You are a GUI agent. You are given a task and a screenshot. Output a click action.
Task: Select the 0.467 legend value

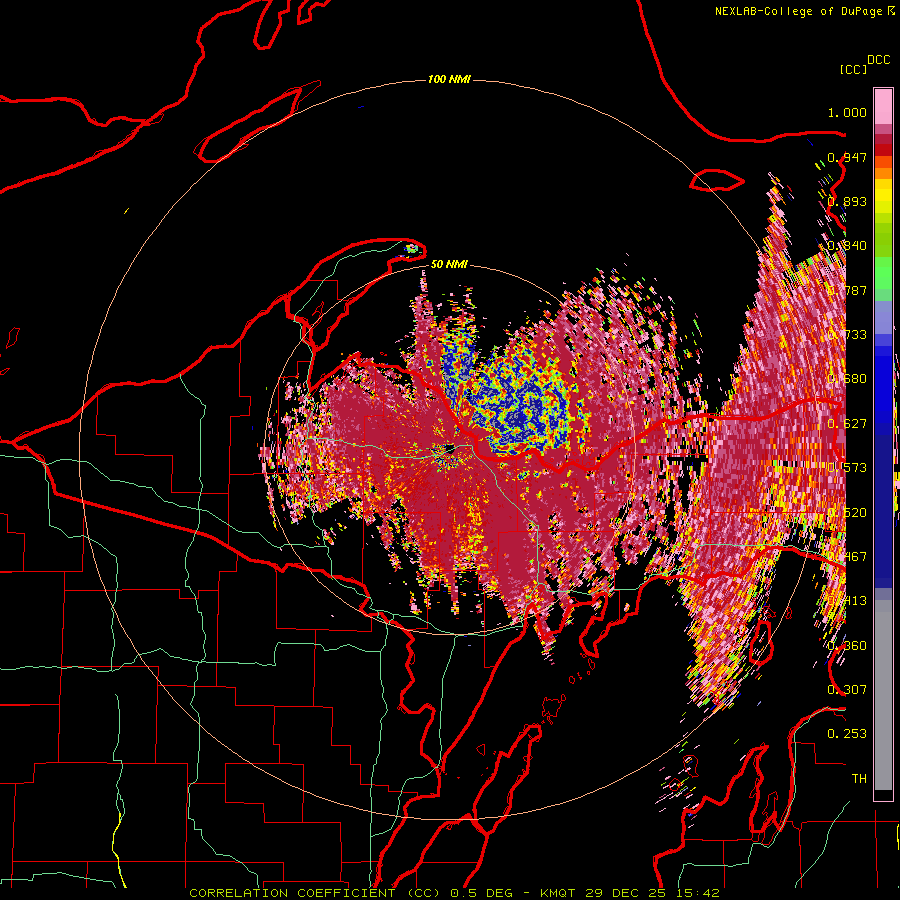pos(847,557)
